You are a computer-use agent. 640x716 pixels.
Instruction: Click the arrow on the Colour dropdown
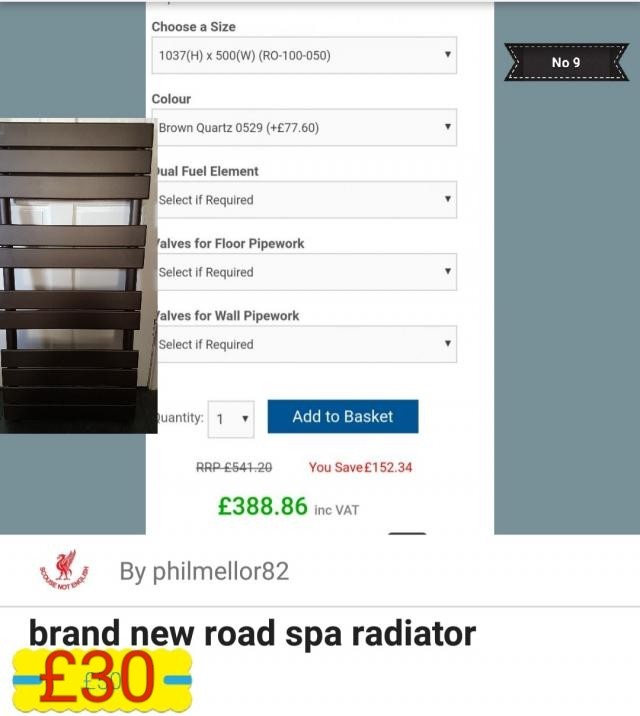coord(448,126)
